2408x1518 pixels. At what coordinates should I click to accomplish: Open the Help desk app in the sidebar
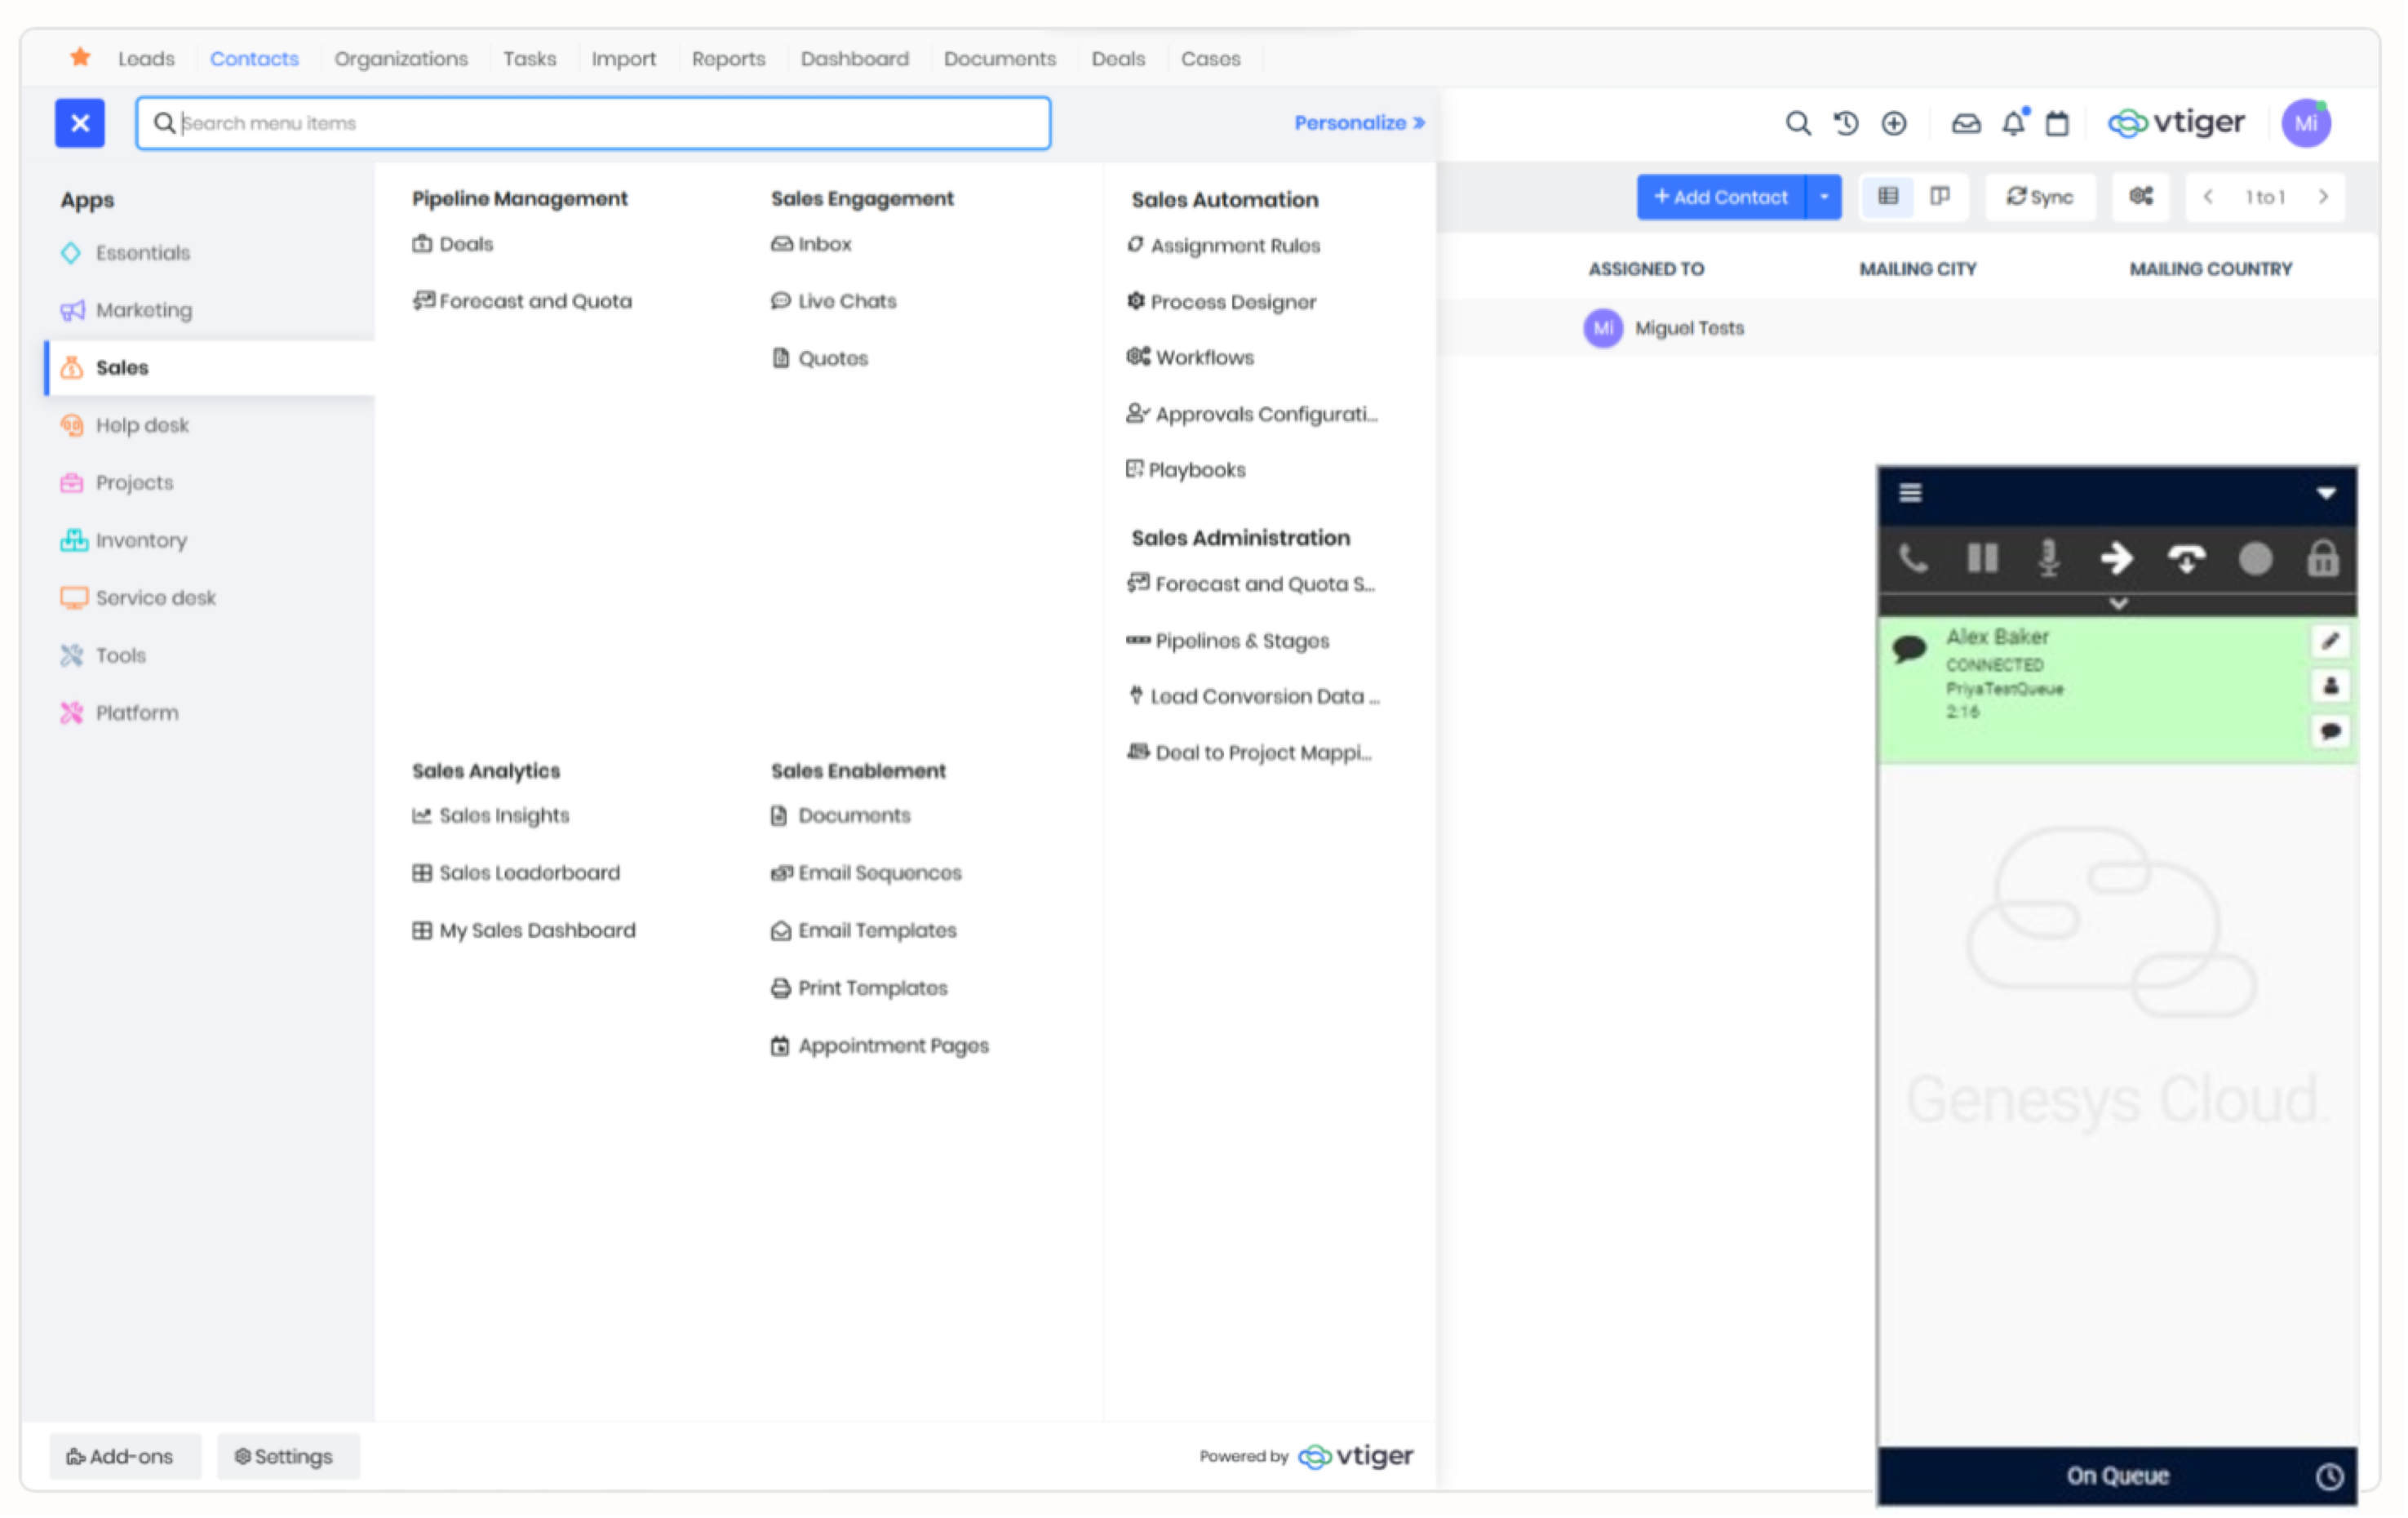(x=141, y=424)
